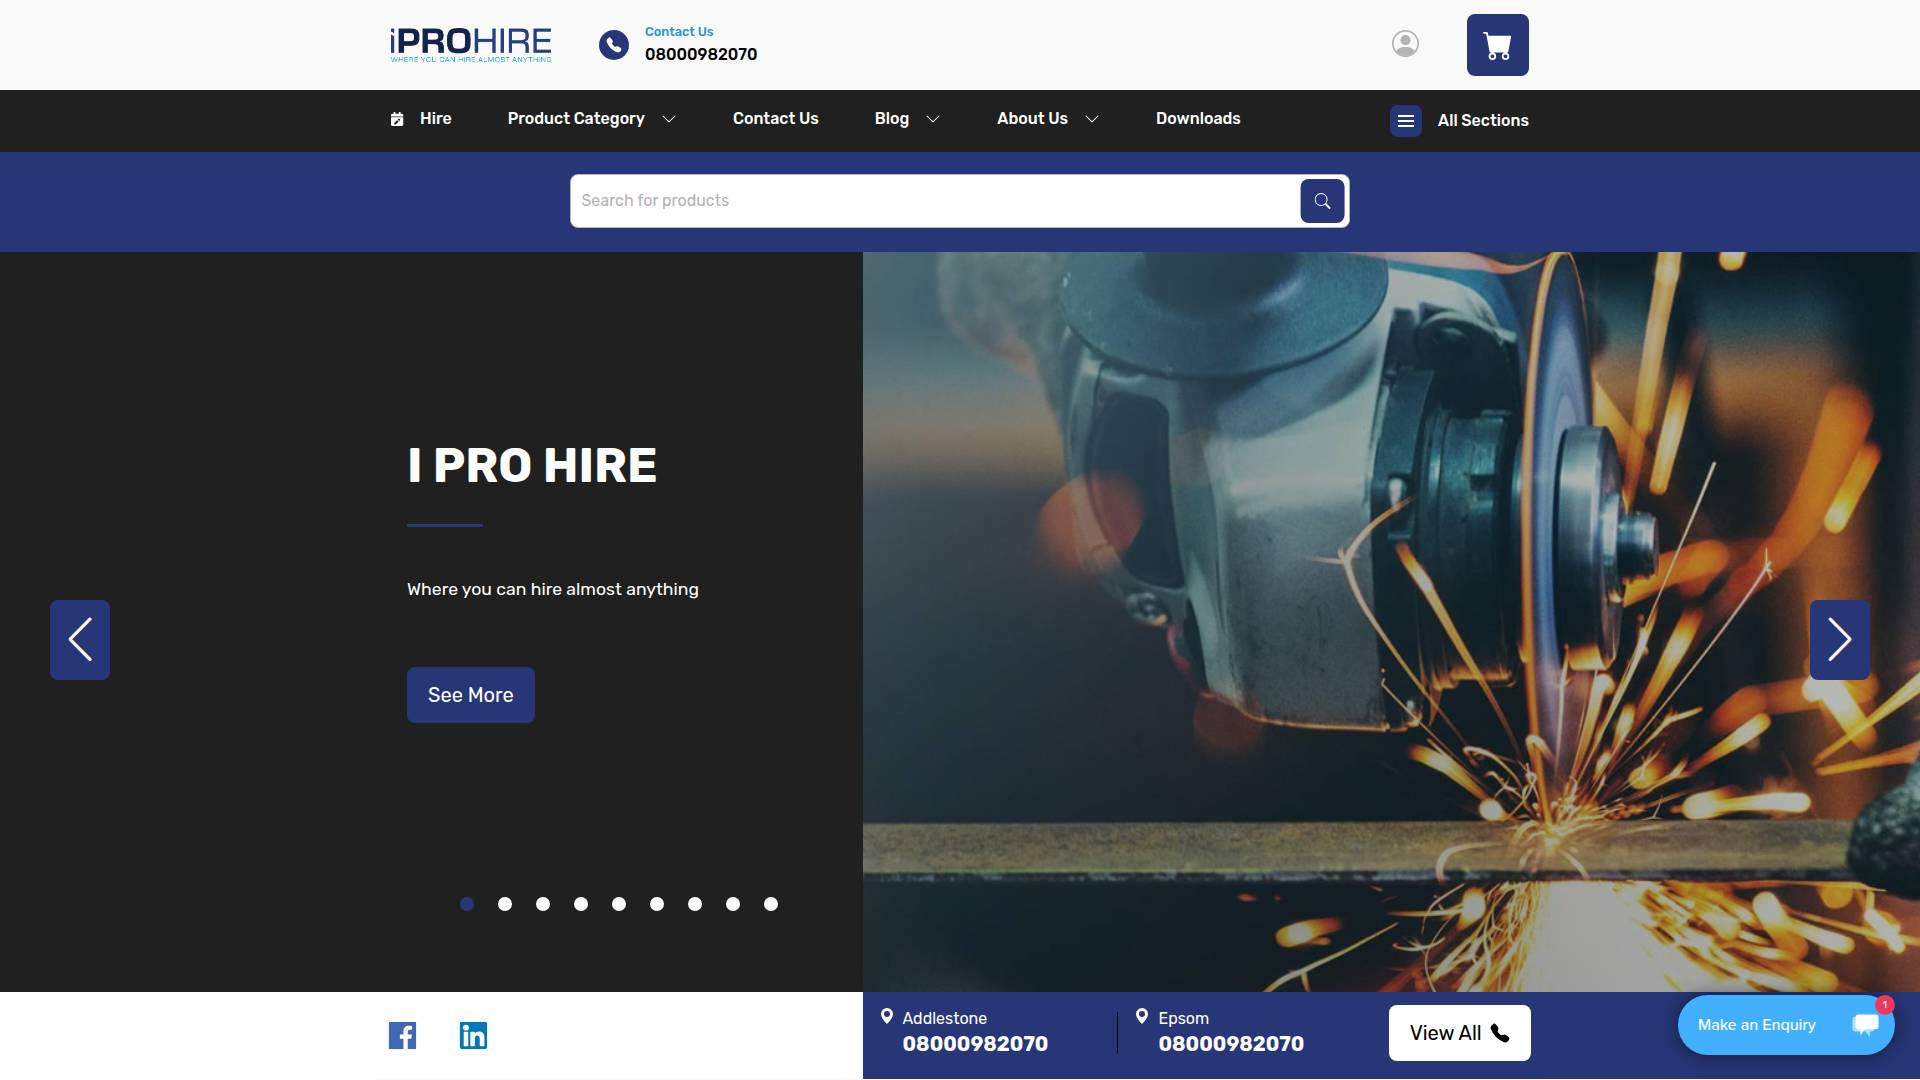Viewport: 1920px width, 1080px height.
Task: Click the Addlestone location pin icon
Action: [886, 1017]
